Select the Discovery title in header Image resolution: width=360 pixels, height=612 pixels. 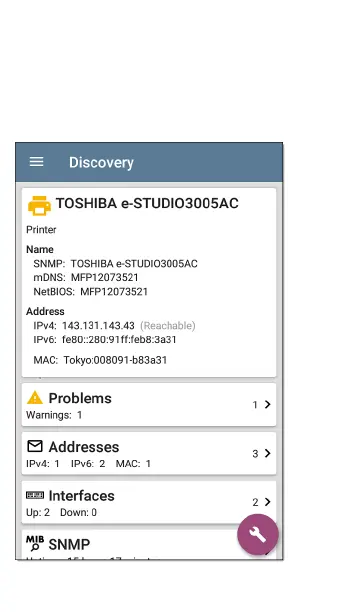point(101,162)
